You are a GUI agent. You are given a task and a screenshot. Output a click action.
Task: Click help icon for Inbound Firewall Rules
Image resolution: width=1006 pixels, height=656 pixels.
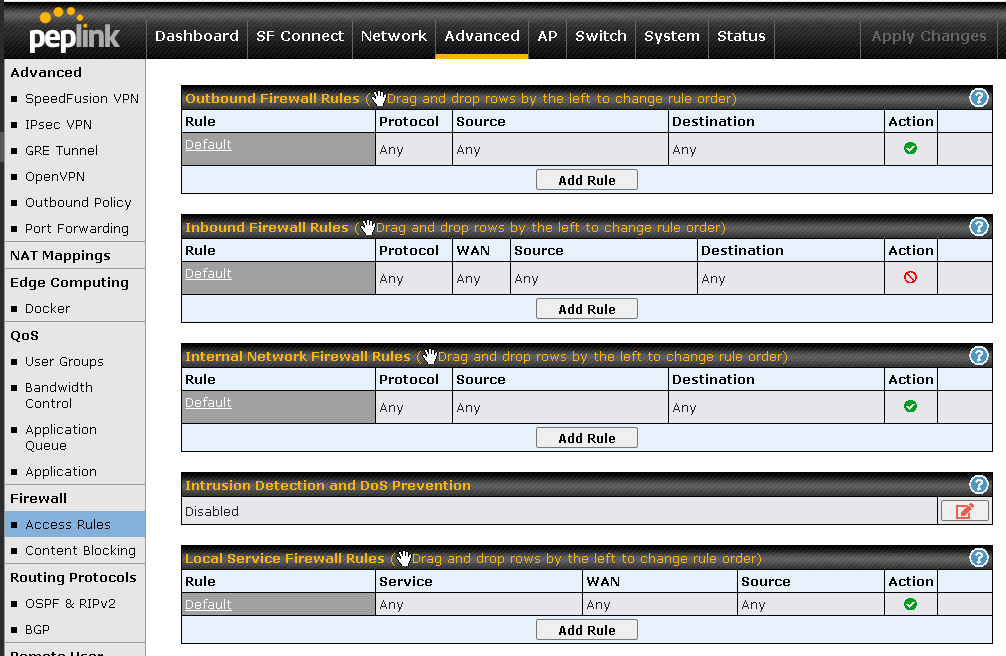[x=979, y=226]
